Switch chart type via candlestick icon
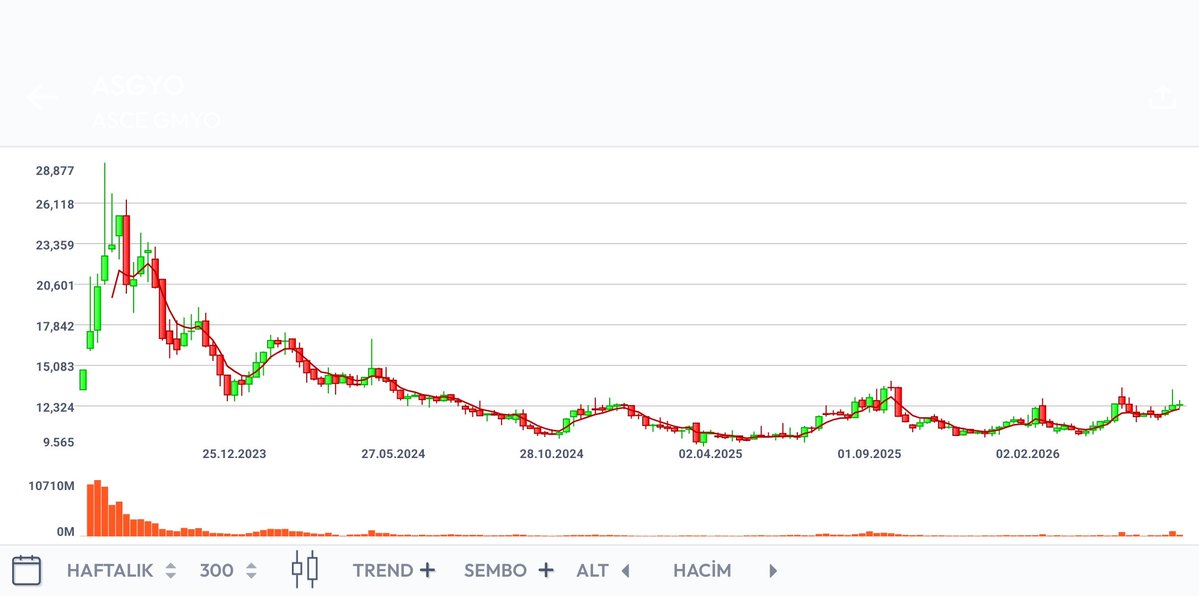1199x596 pixels. click(x=304, y=569)
